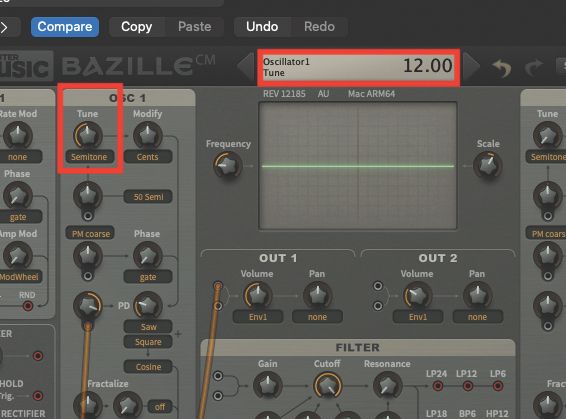Go to next preset using right arrow
The height and width of the screenshot is (419, 566).
[x=472, y=66]
